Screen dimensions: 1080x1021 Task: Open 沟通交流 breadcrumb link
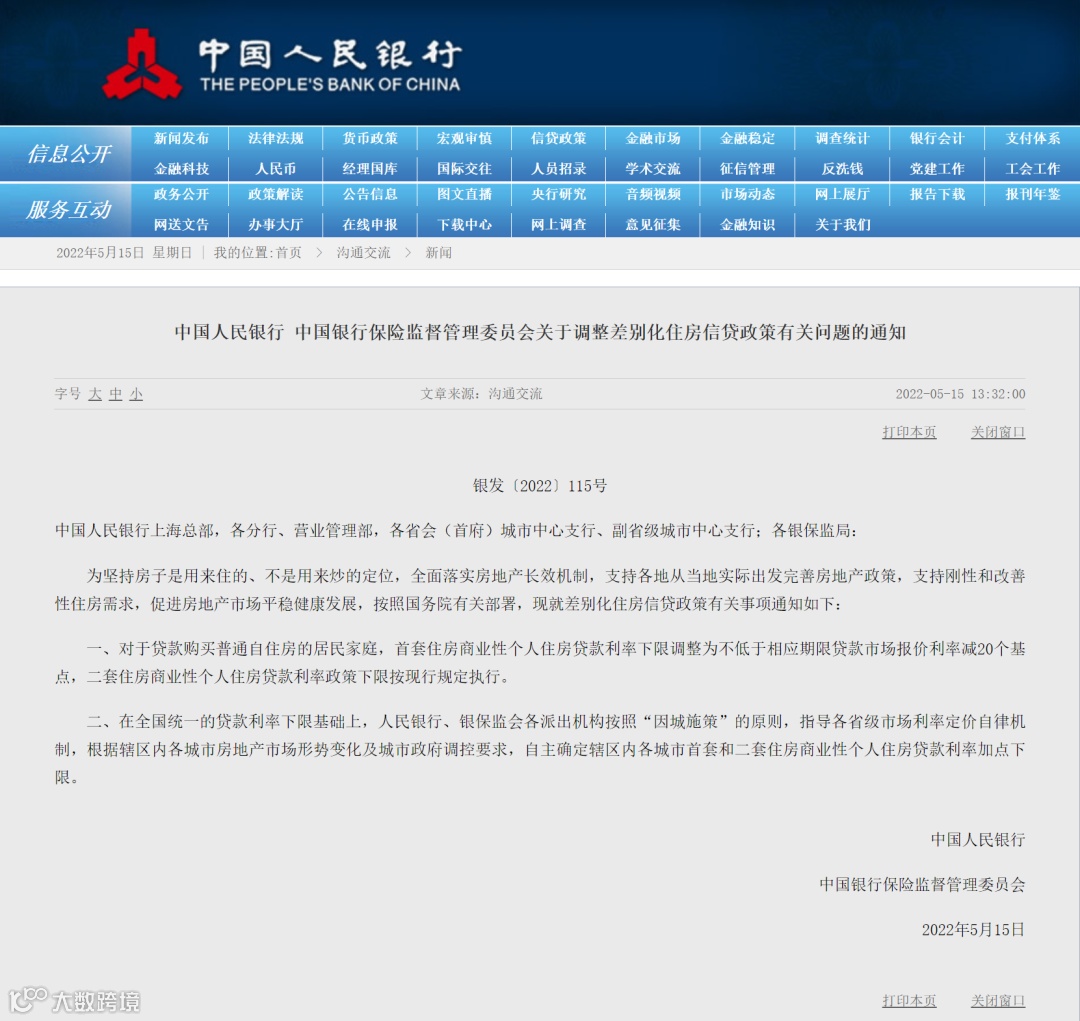tap(363, 253)
